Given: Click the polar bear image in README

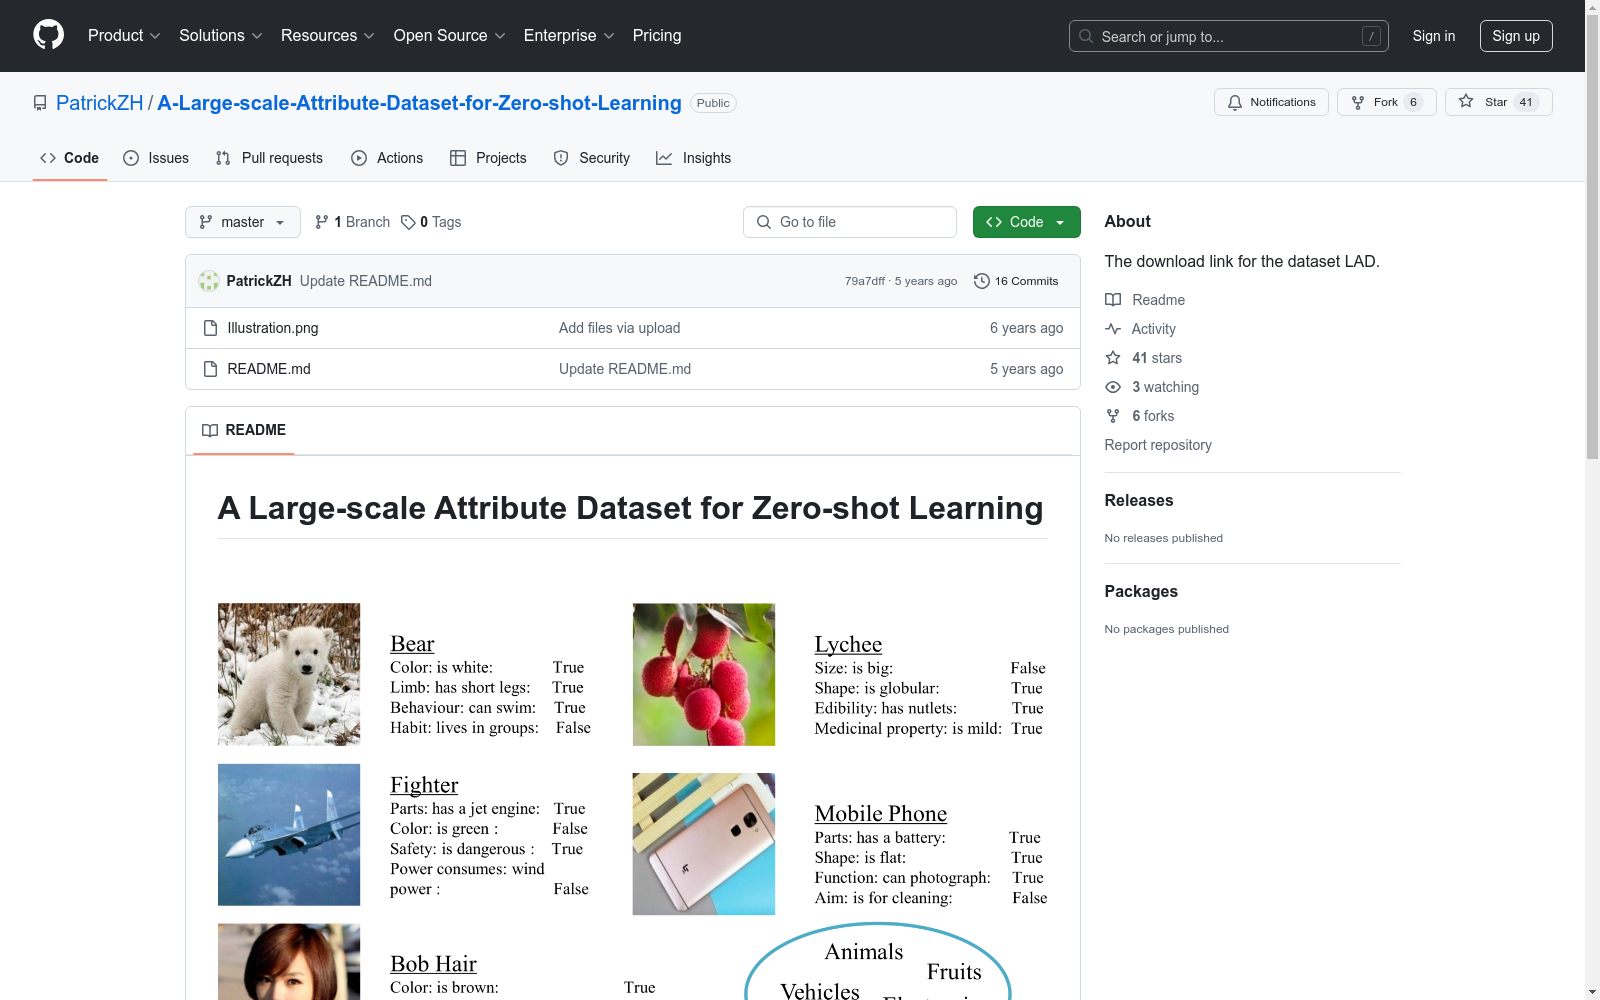Looking at the screenshot, I should coord(289,674).
